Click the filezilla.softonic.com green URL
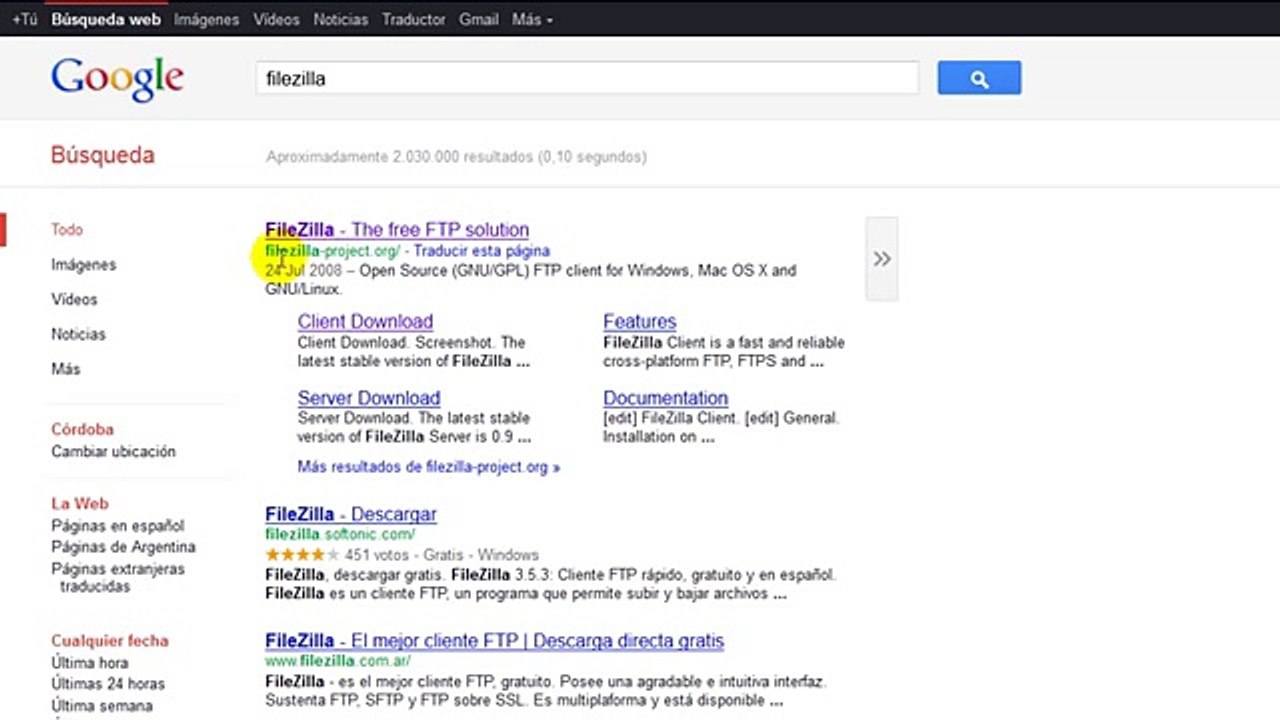 click(x=340, y=535)
